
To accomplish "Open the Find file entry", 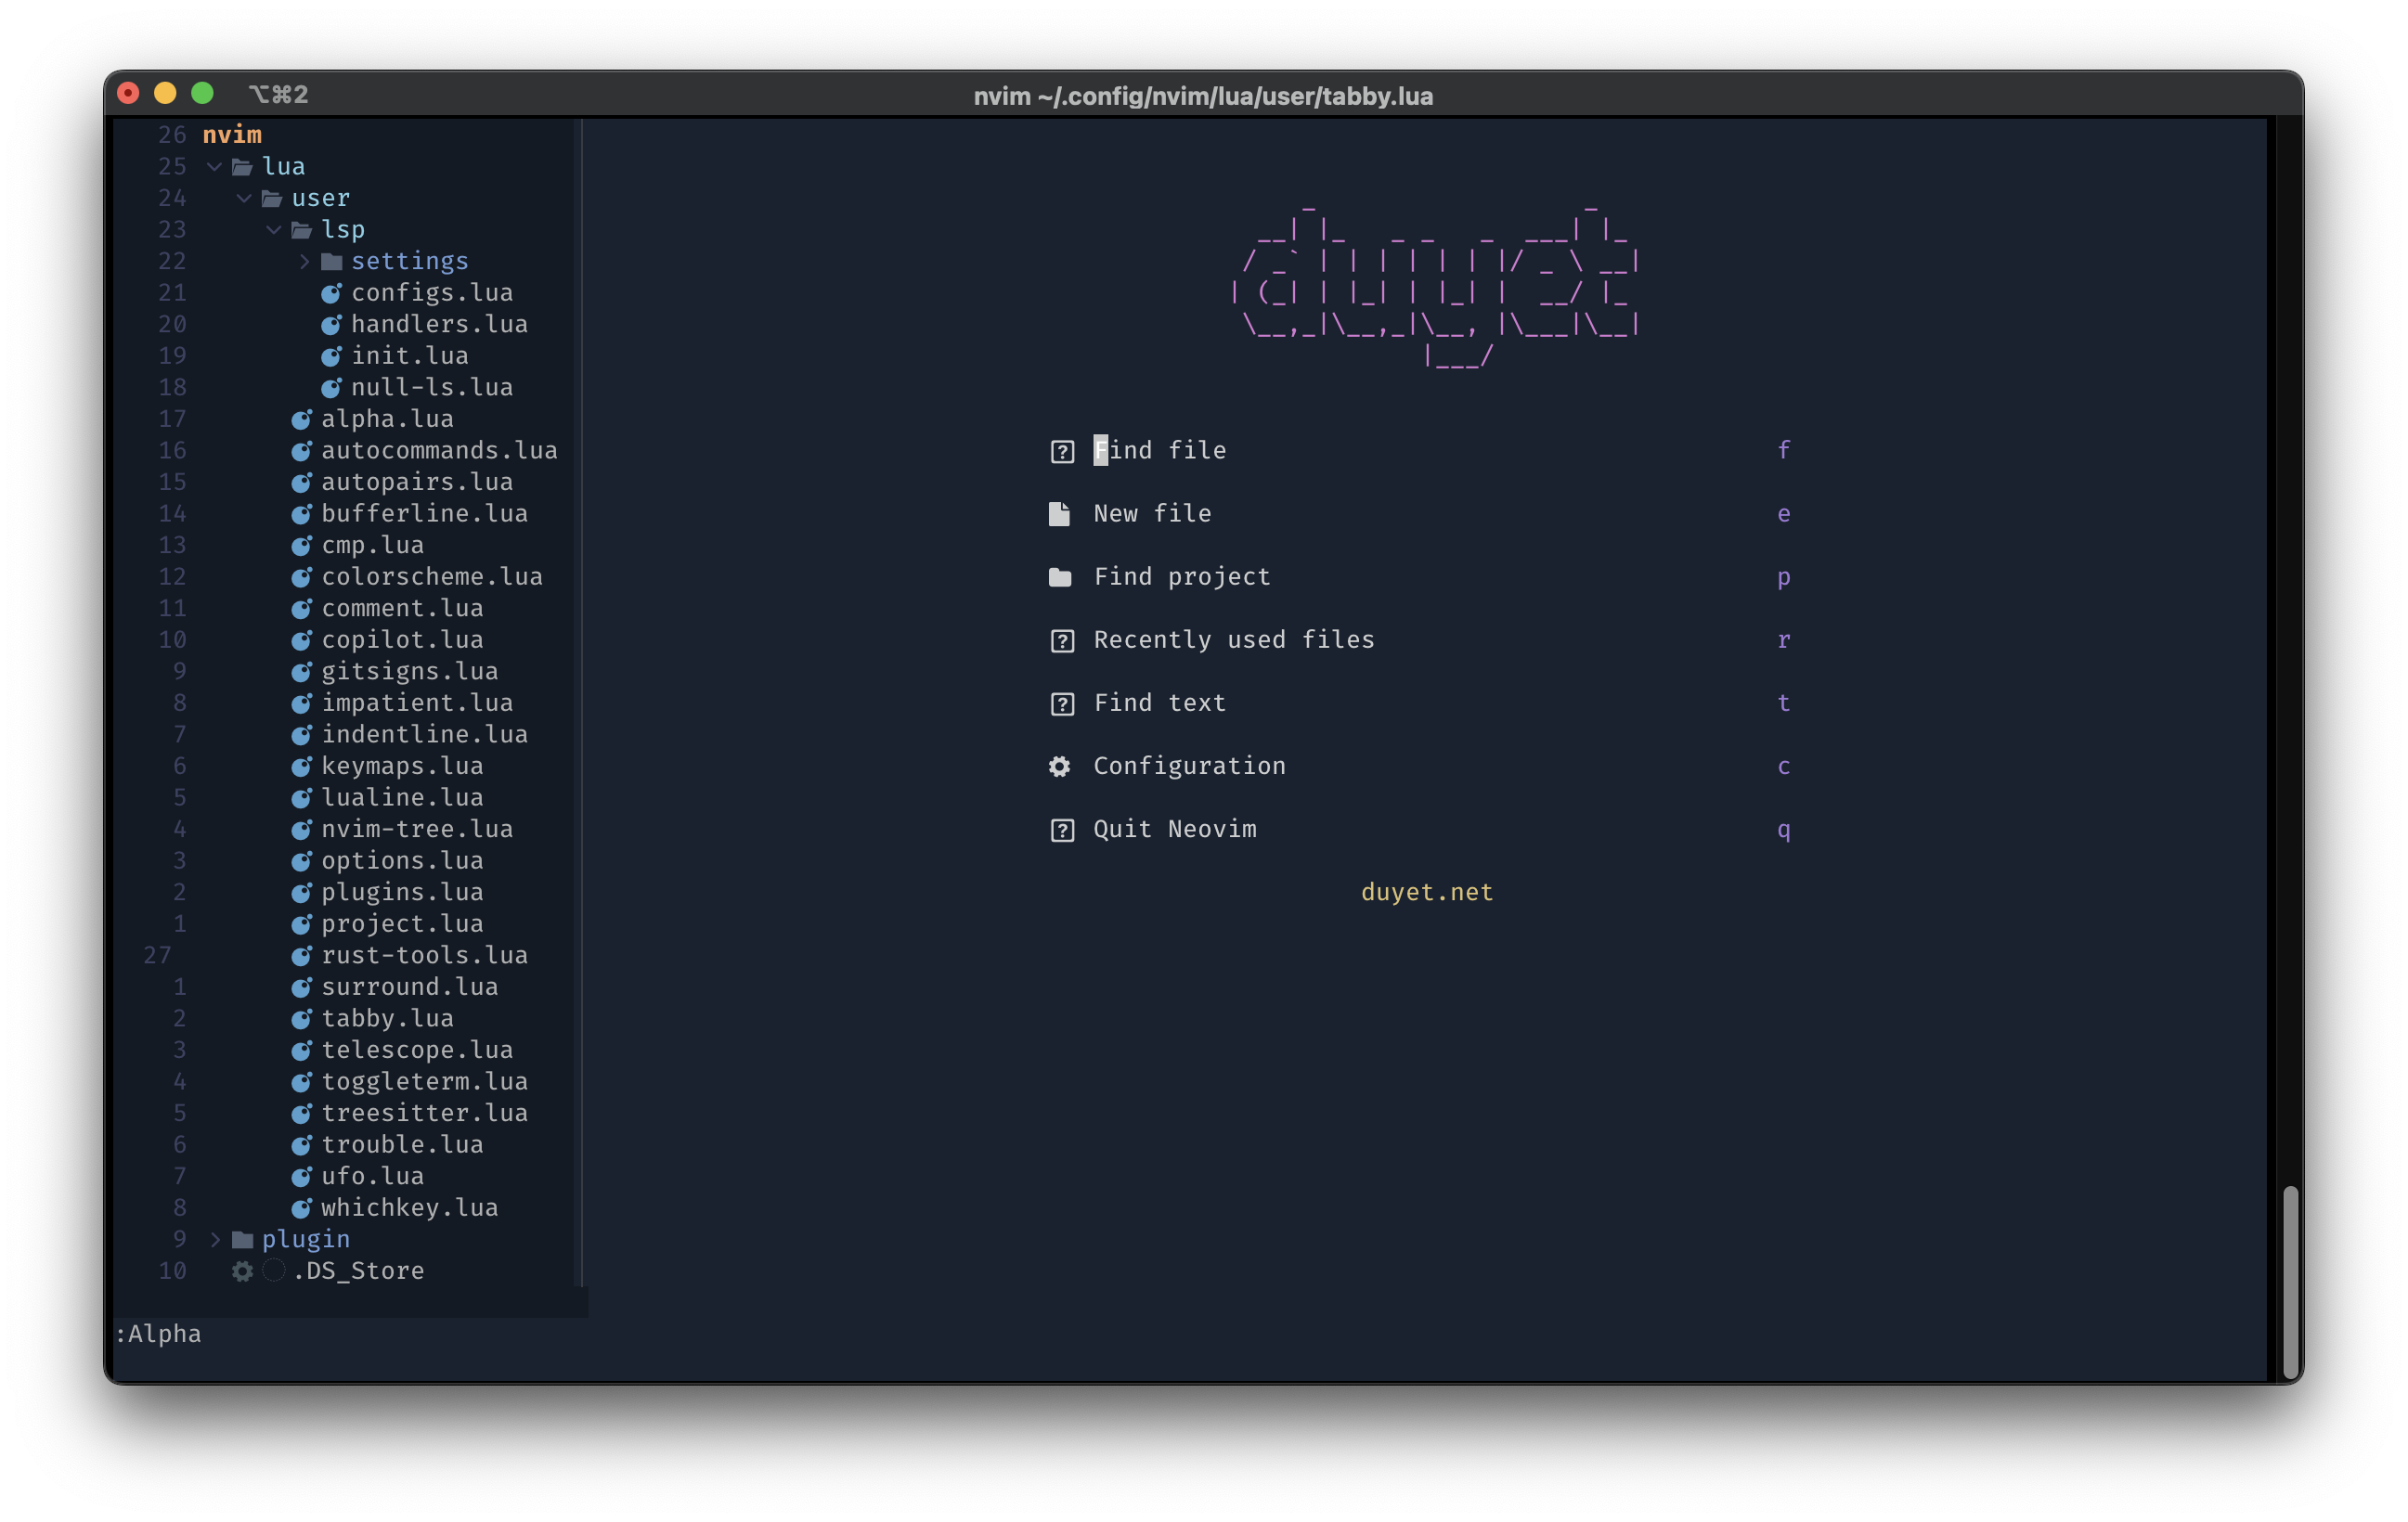I will (x=1159, y=451).
